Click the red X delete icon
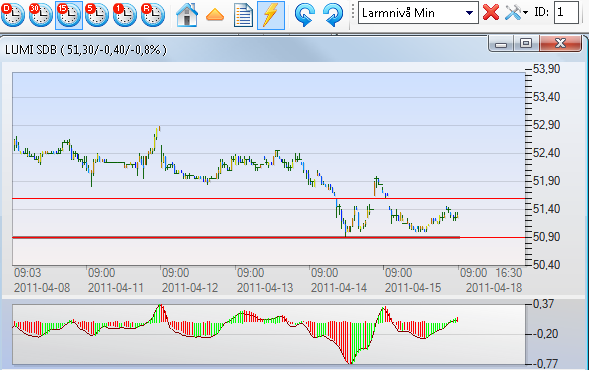The width and height of the screenshot is (589, 370). (491, 12)
